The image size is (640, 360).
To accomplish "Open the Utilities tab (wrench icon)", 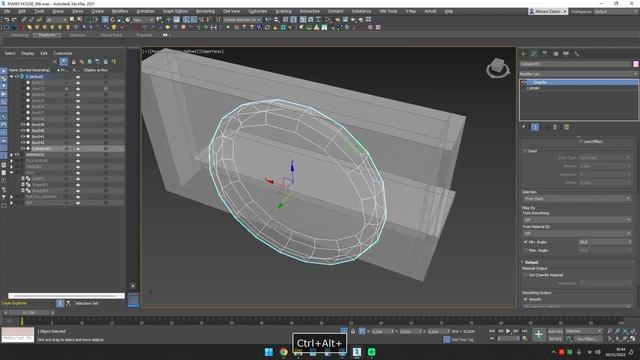I will 576,53.
